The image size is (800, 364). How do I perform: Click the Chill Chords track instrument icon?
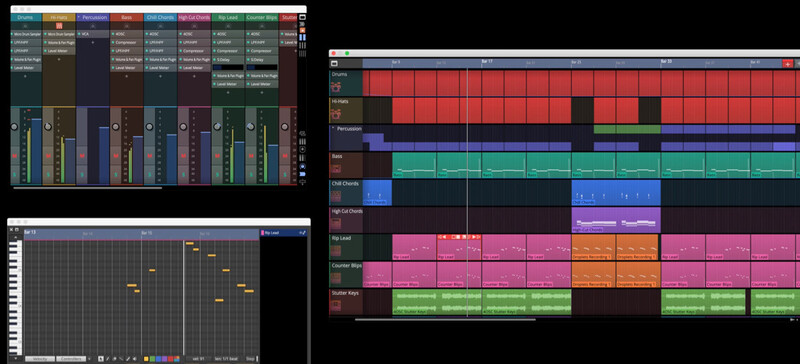click(336, 196)
